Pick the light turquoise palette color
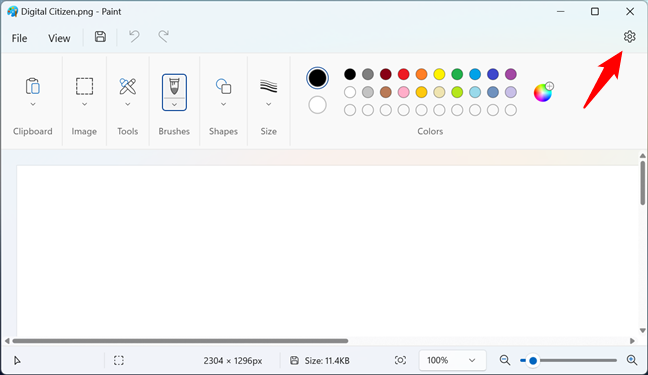 click(475, 92)
